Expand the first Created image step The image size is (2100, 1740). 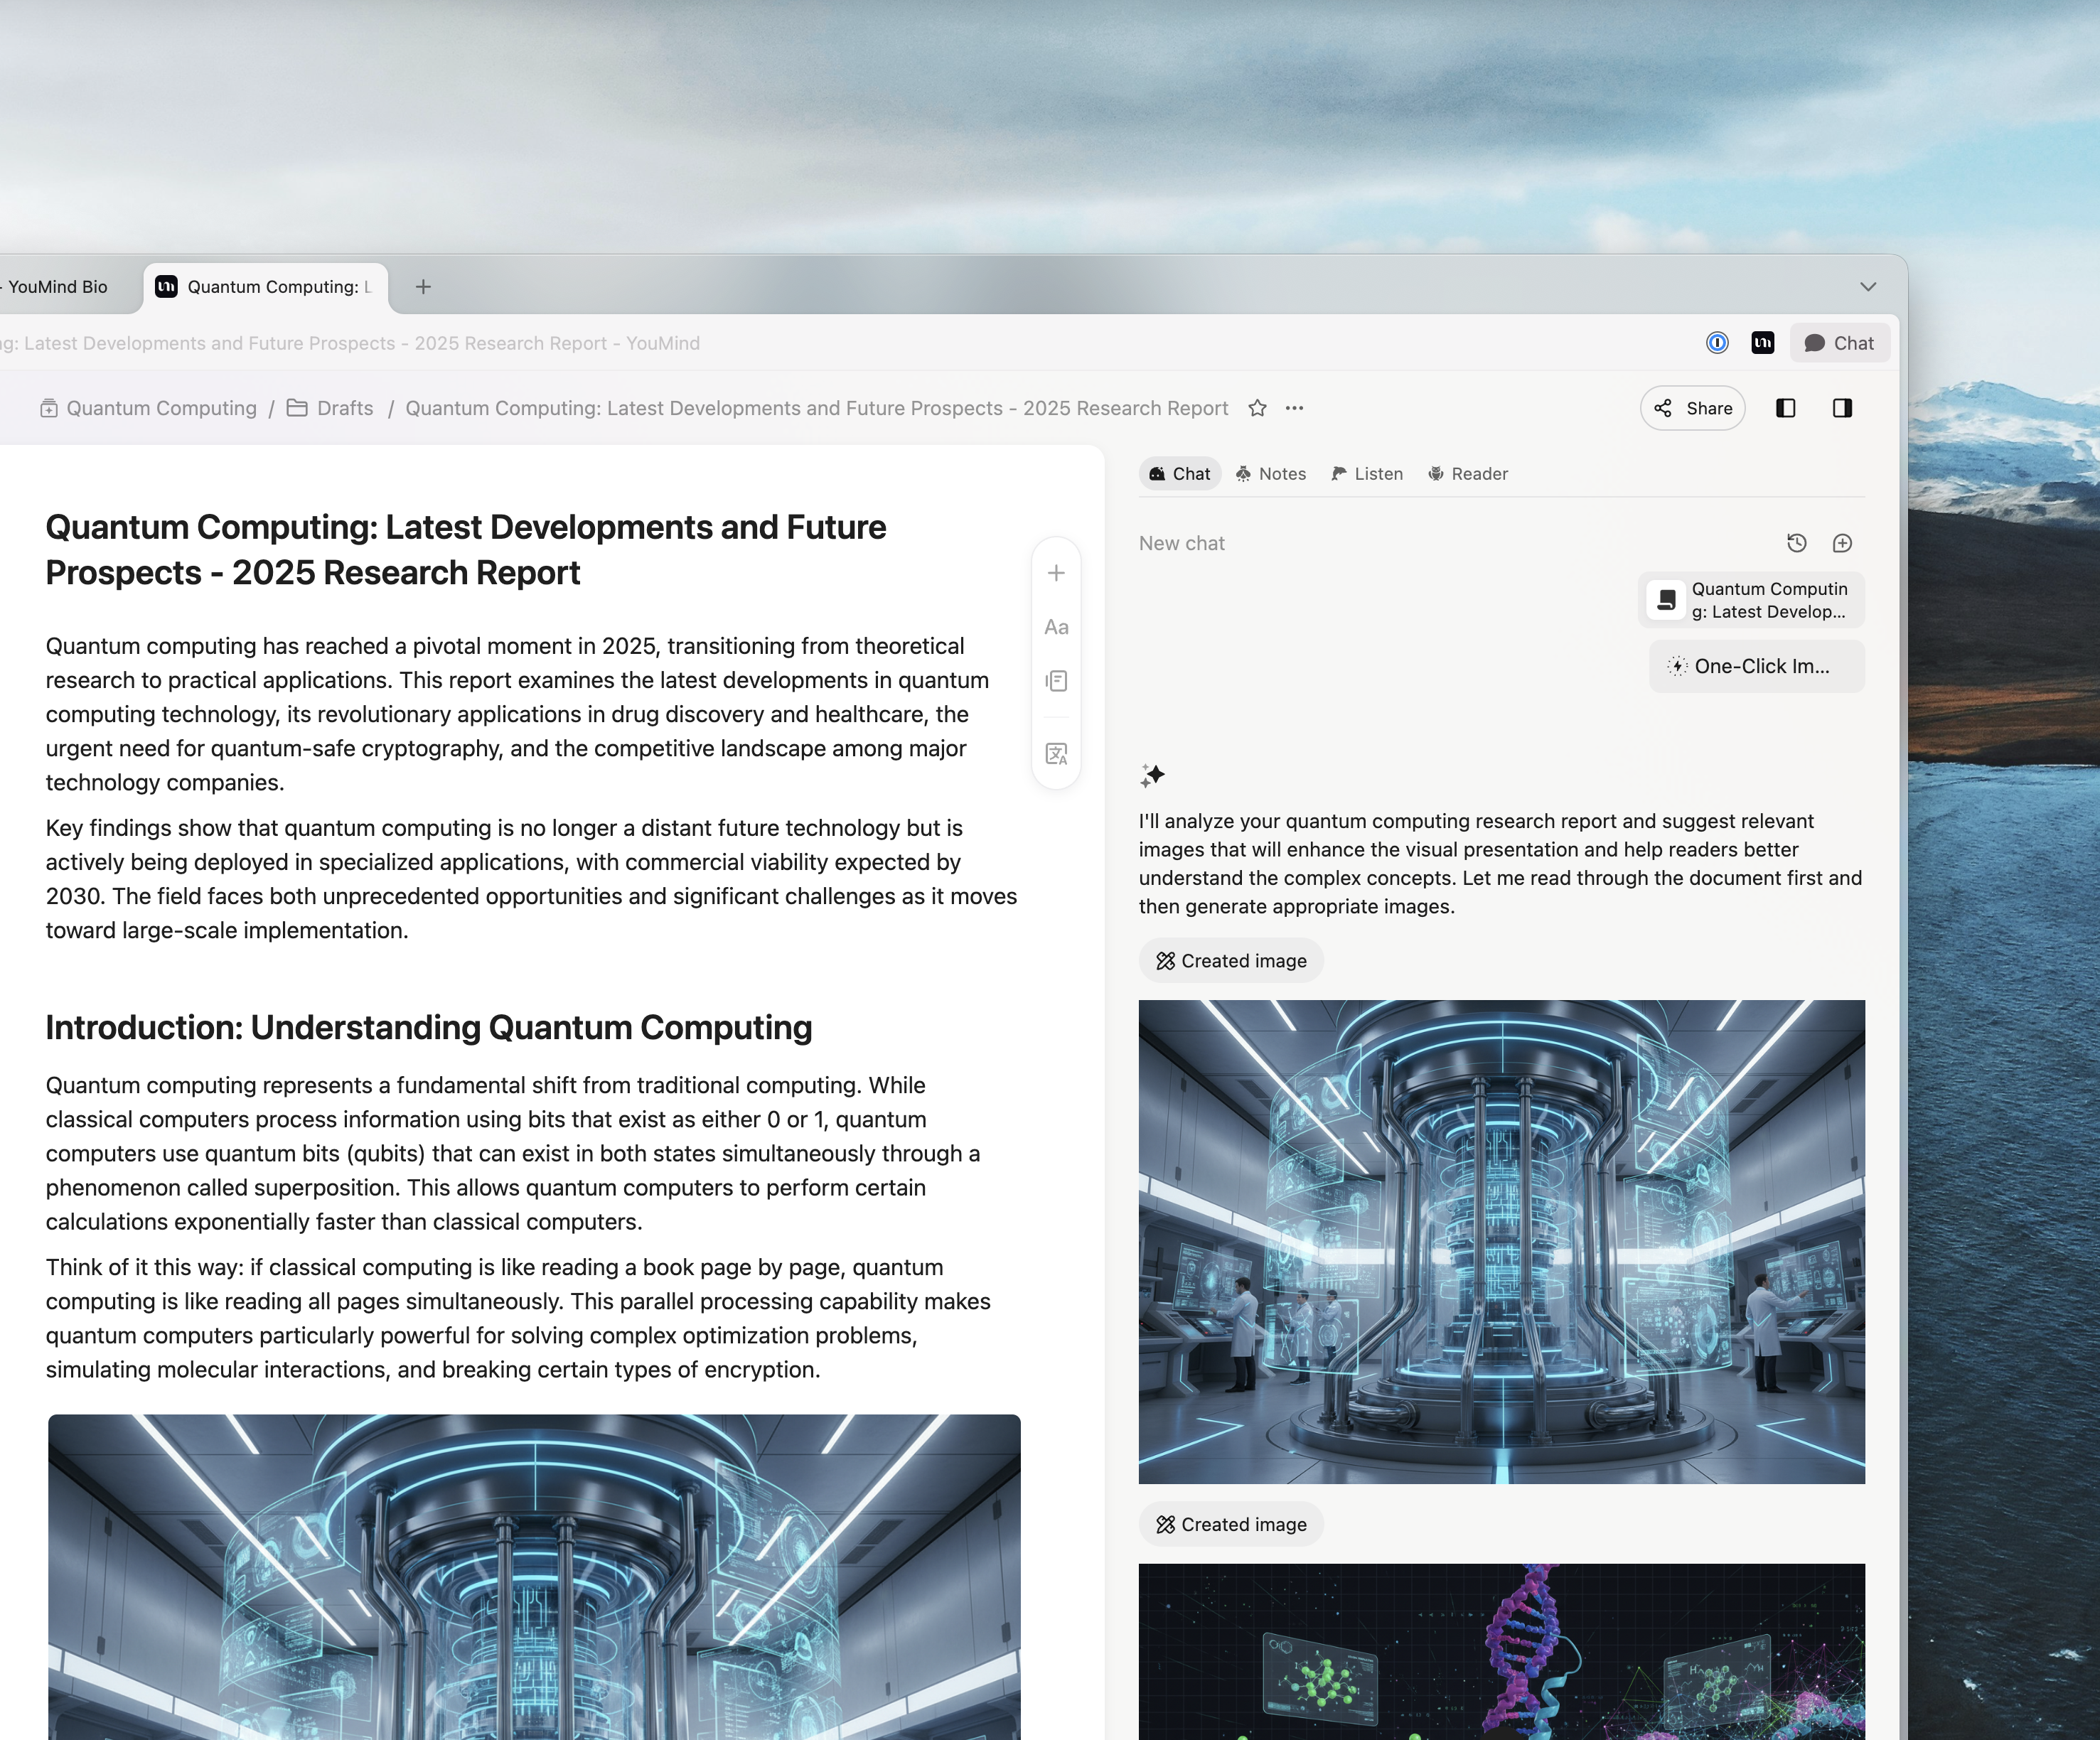[x=1231, y=961]
